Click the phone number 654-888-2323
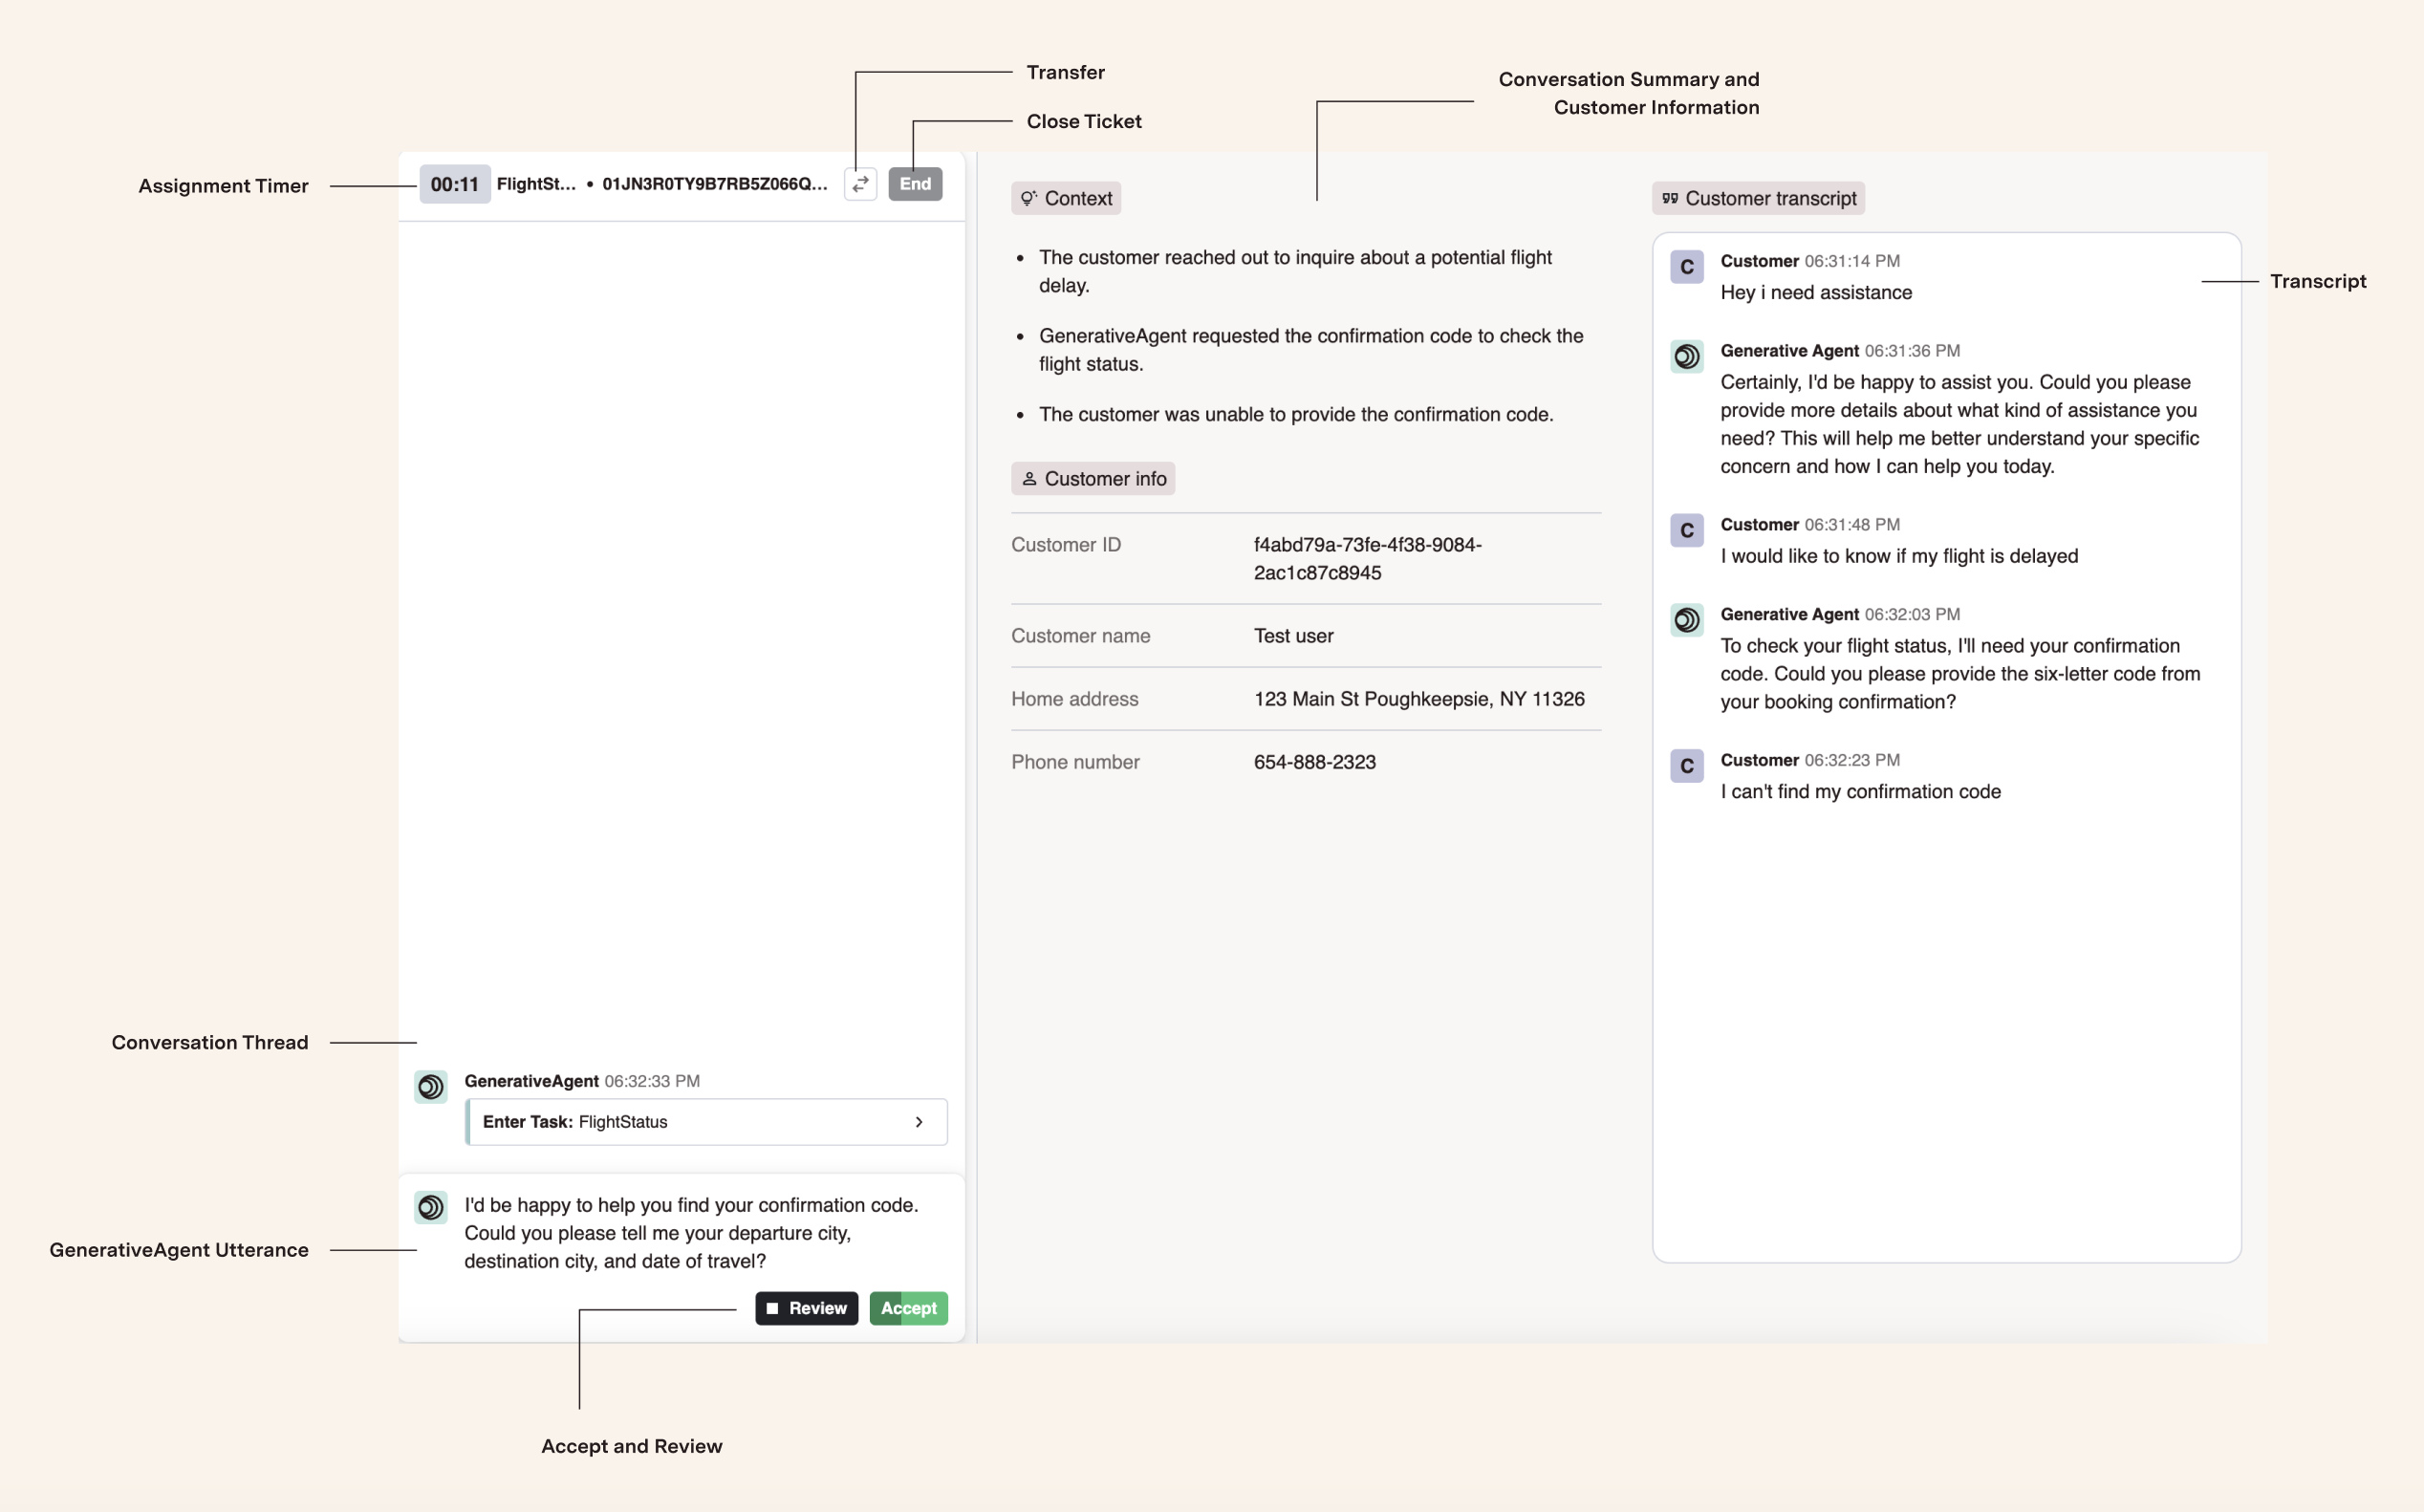The image size is (2424, 1512). [x=1314, y=762]
